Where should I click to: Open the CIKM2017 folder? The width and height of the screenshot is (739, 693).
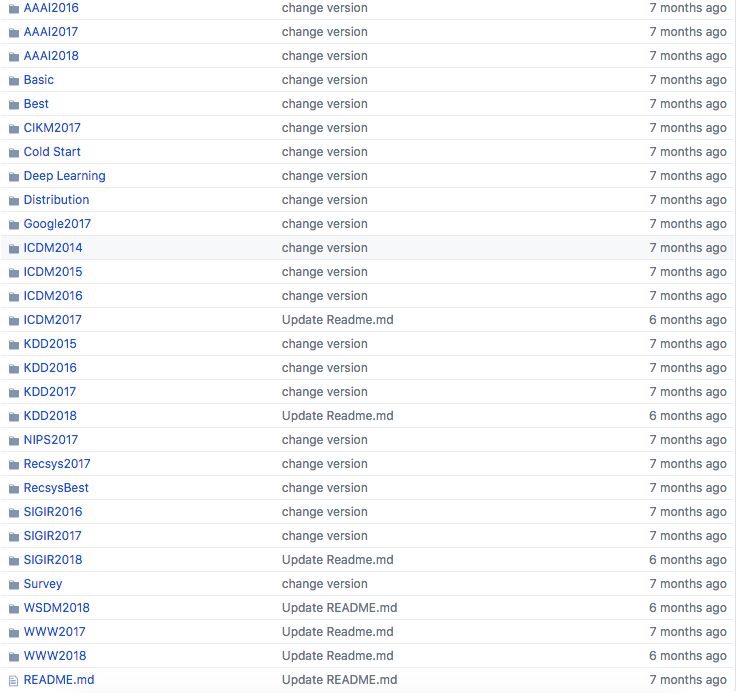click(x=52, y=128)
